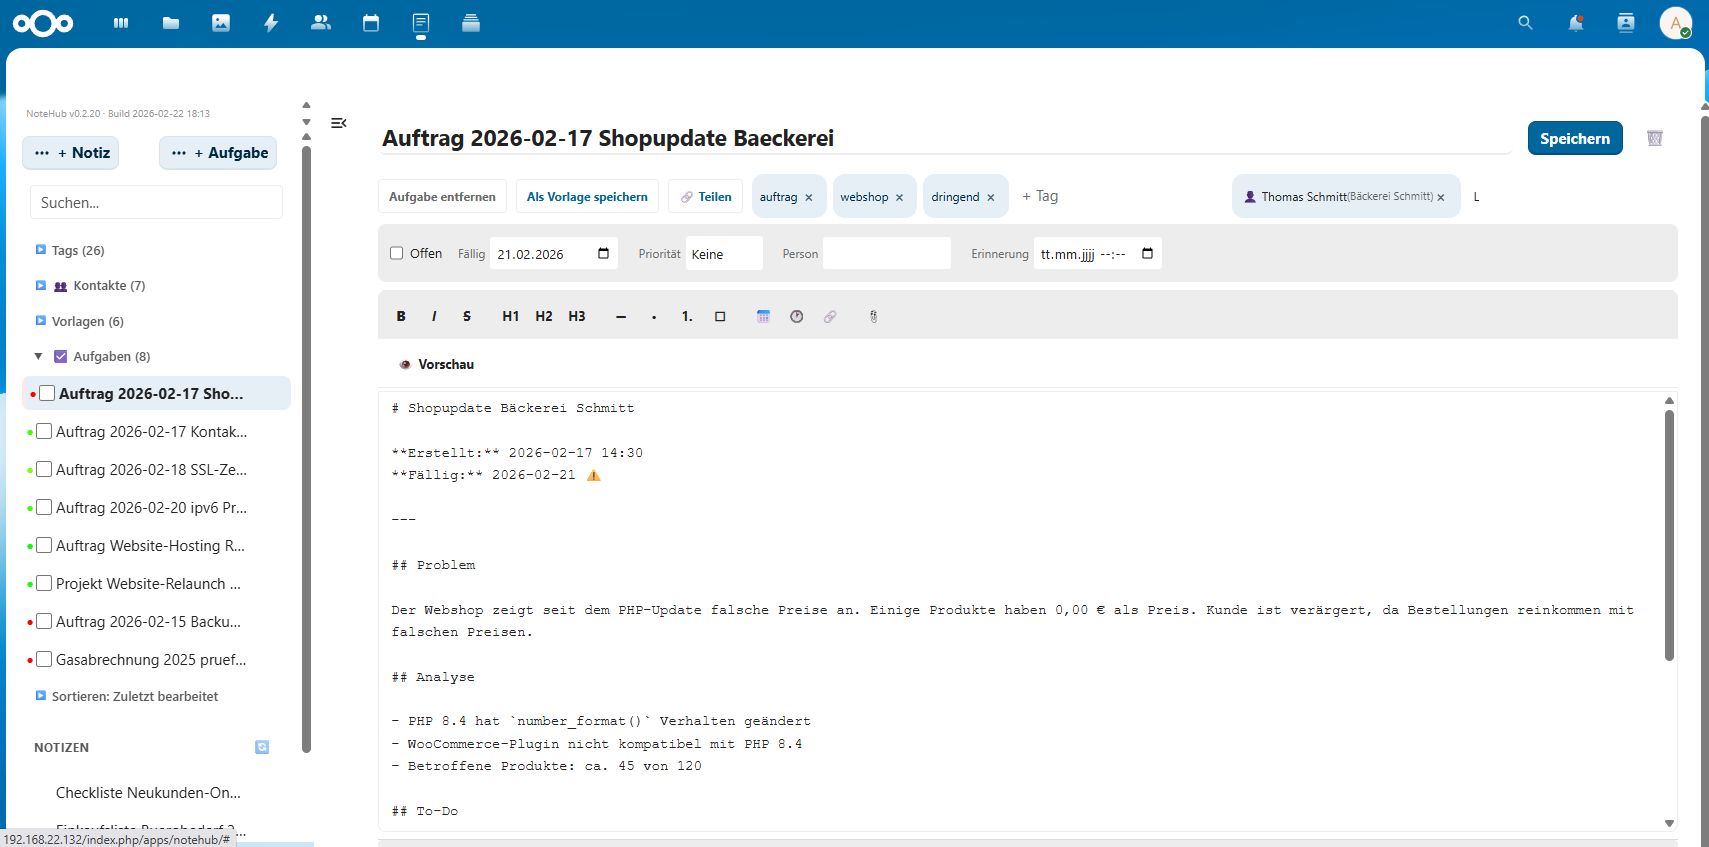Remove the dringend tag
Viewport: 1709px width, 847px height.
991,198
